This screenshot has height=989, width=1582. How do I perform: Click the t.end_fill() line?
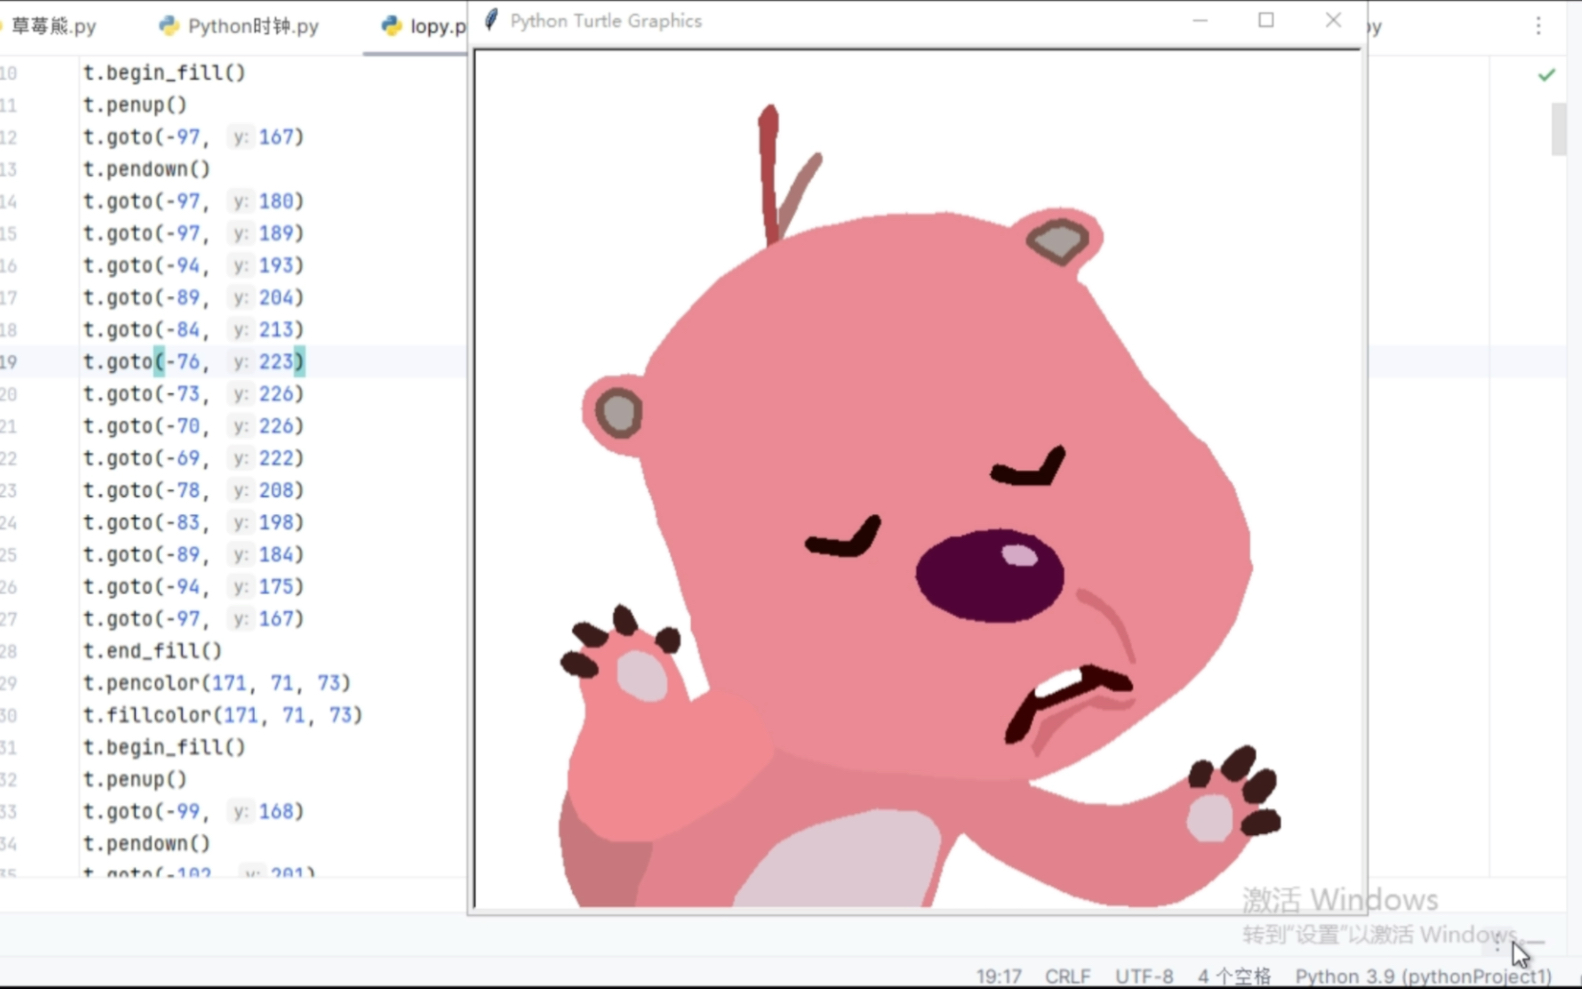pos(152,650)
